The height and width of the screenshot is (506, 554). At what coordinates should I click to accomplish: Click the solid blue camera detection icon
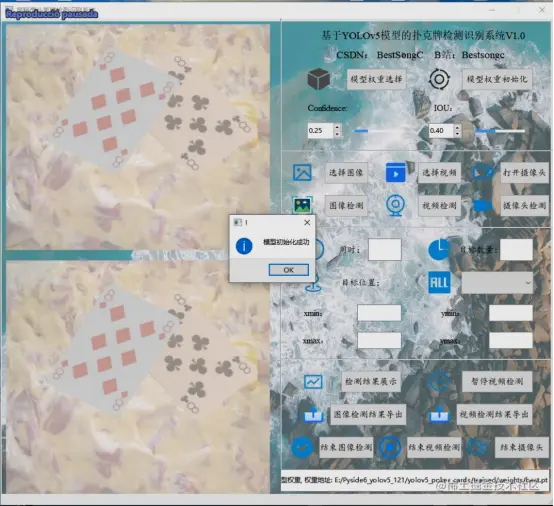[x=483, y=206]
